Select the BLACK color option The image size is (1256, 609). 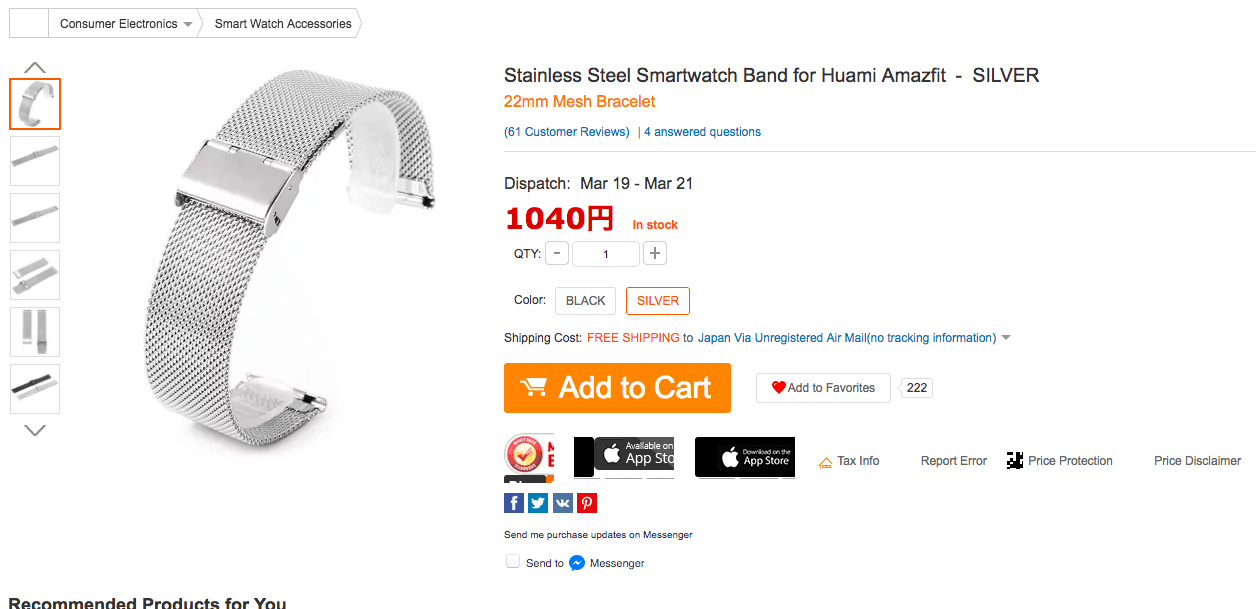tap(585, 301)
